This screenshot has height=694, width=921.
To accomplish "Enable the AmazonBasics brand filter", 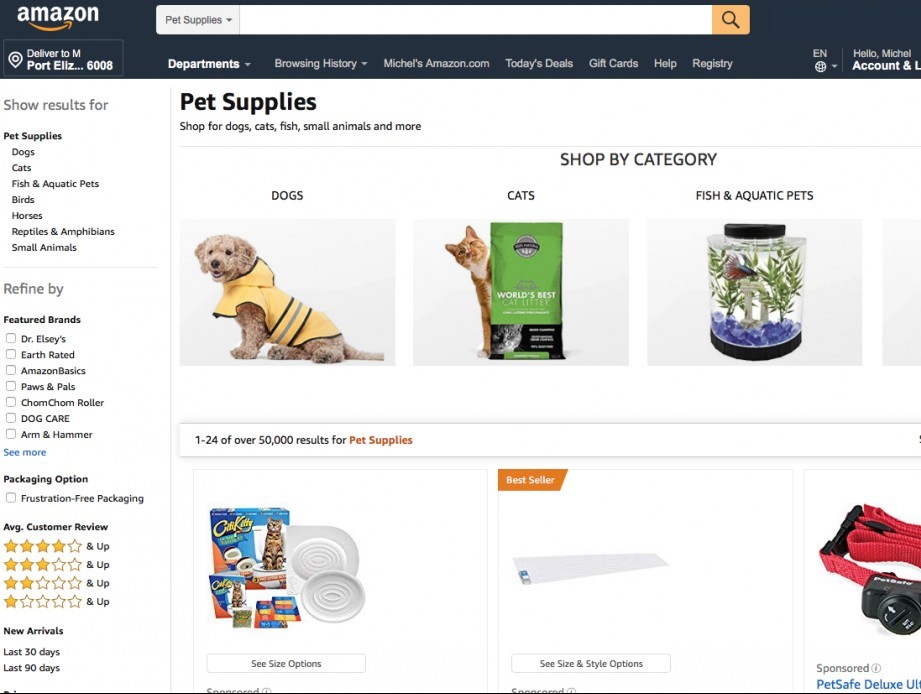I will pyautogui.click(x=11, y=370).
